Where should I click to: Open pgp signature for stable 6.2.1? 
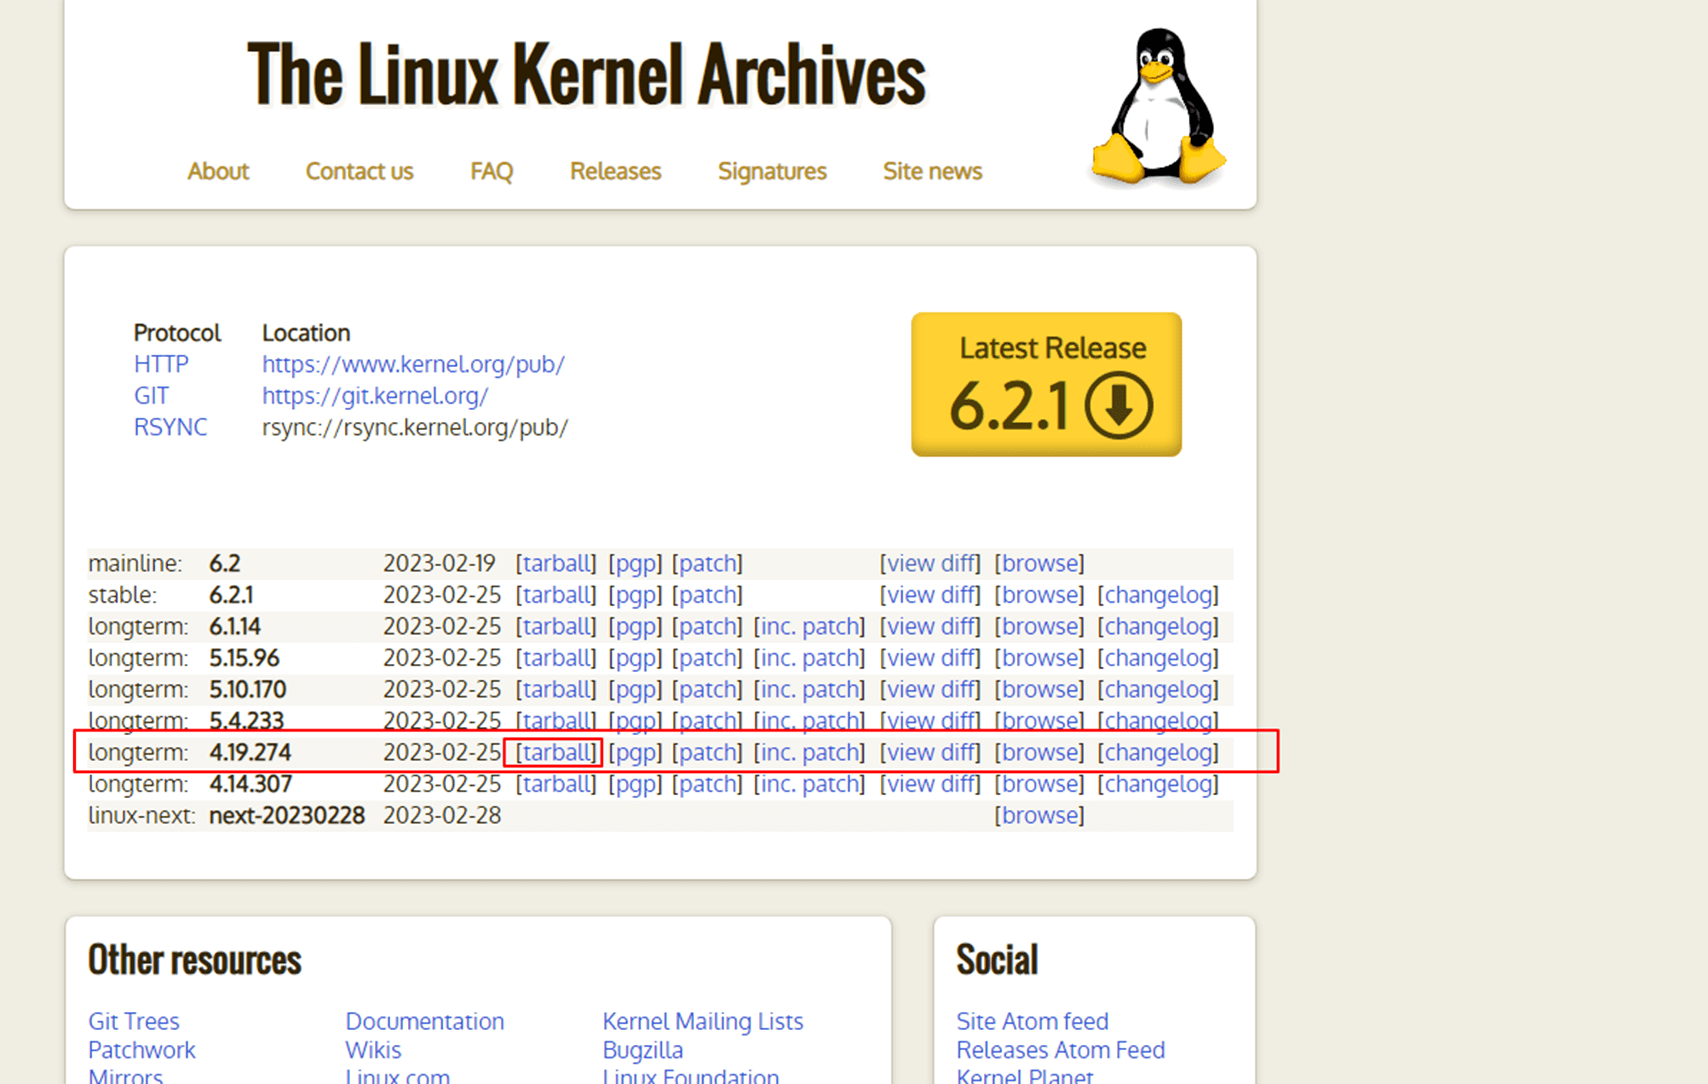click(635, 595)
